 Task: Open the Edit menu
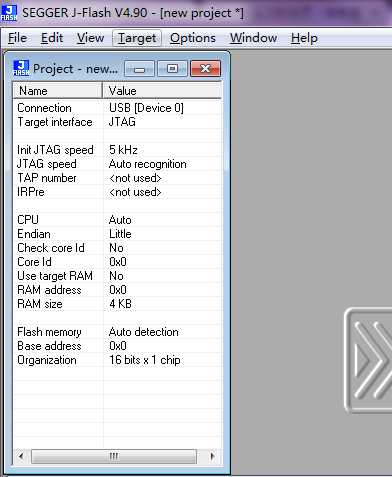52,38
